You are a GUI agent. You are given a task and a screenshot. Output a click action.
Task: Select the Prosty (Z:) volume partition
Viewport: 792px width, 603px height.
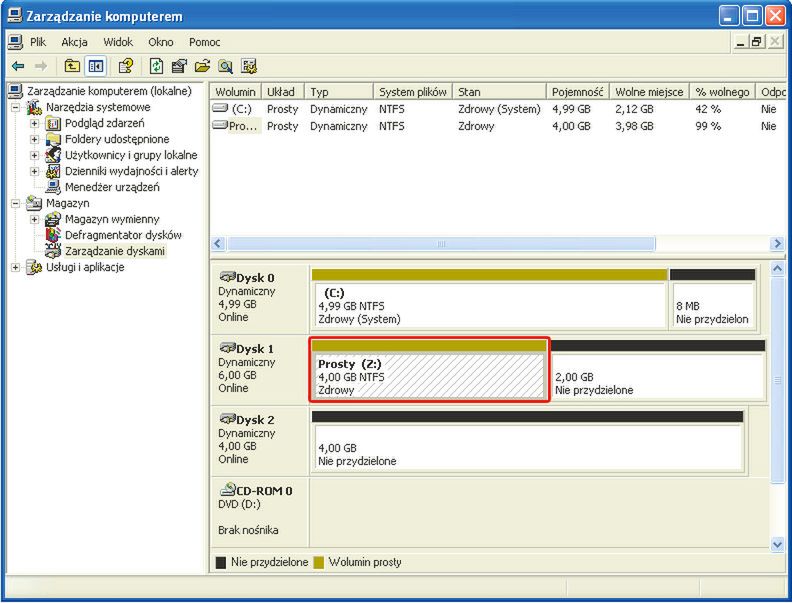click(x=430, y=376)
